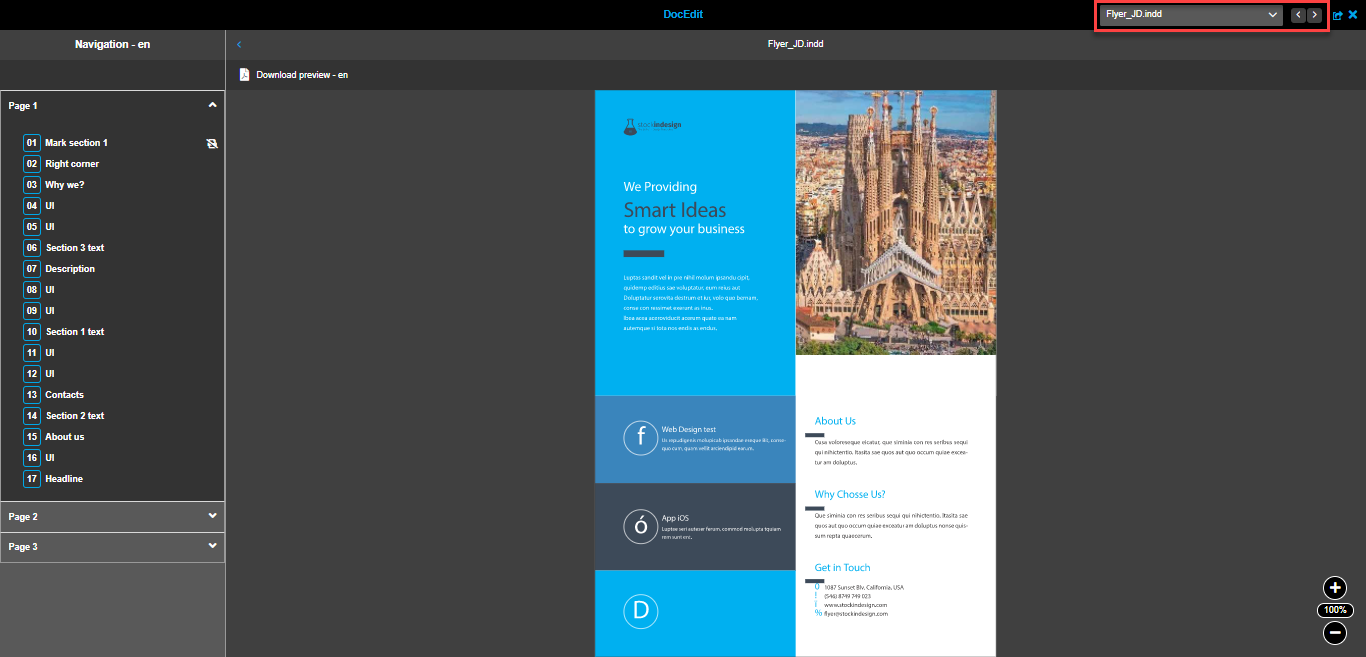Expand the Page 2 section
This screenshot has width=1366, height=657.
pos(112,516)
